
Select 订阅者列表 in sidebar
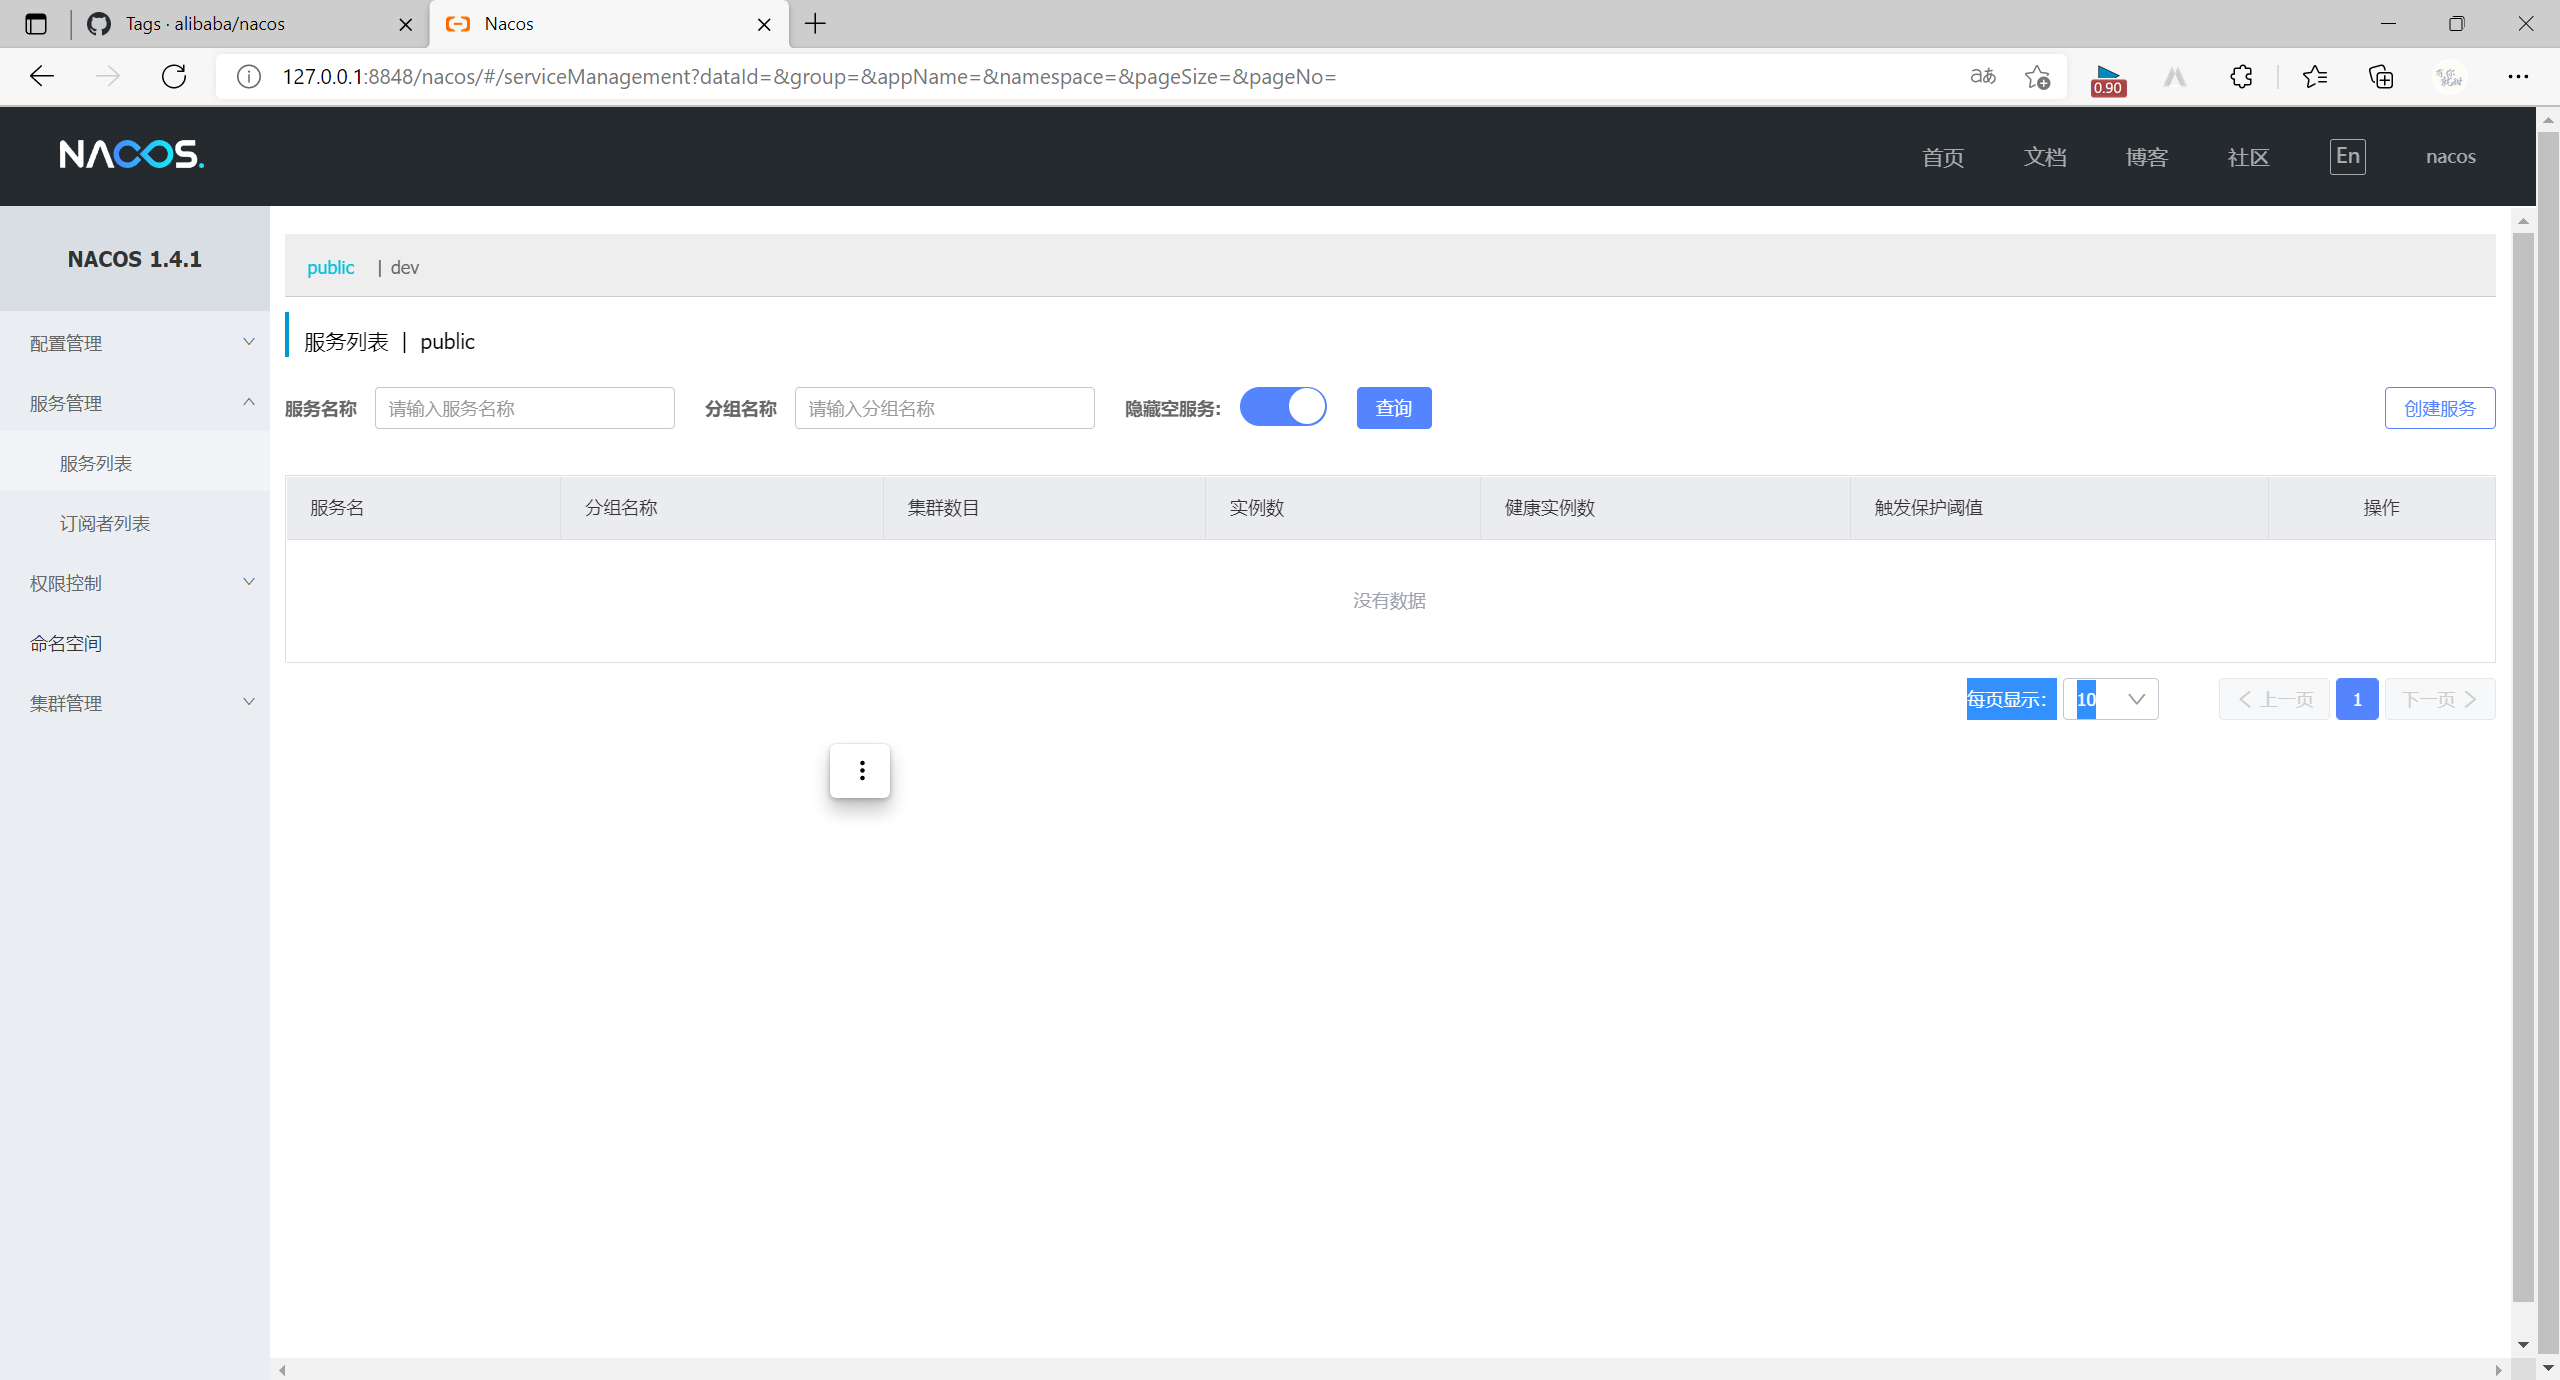[x=105, y=523]
